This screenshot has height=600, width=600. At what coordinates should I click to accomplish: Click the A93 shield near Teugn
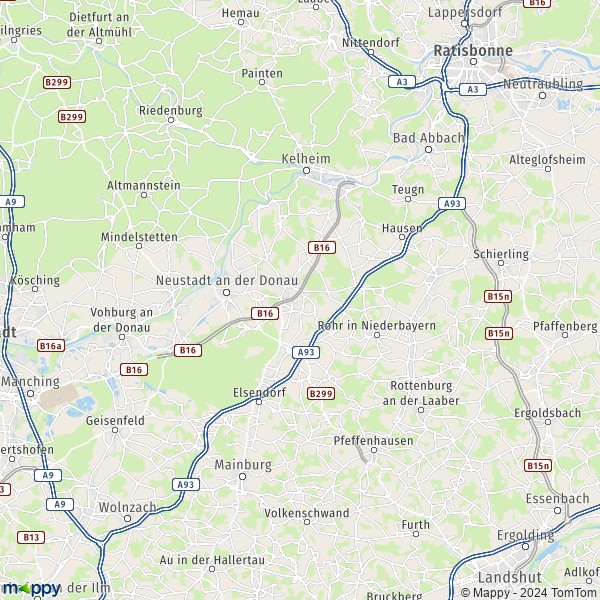point(452,204)
